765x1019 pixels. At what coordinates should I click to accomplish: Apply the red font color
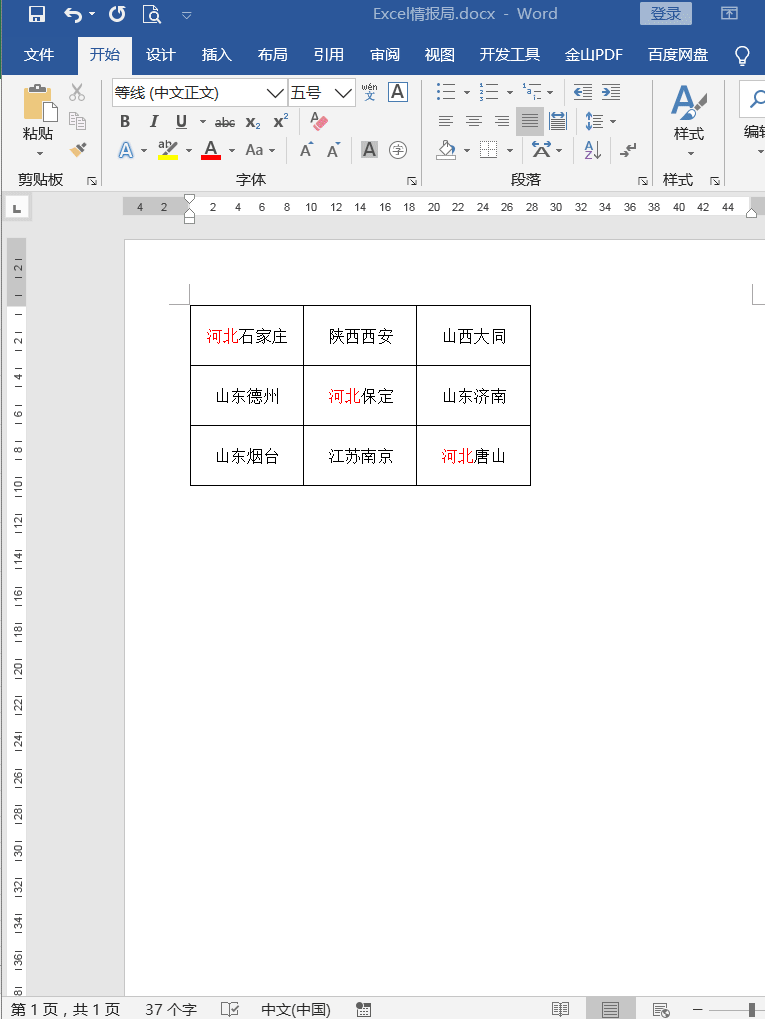(211, 150)
